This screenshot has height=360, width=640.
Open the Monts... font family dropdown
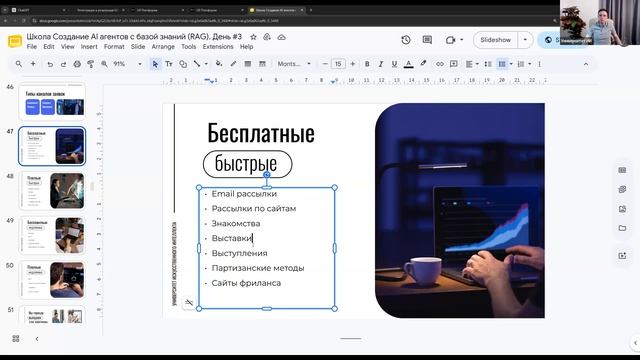pos(294,64)
